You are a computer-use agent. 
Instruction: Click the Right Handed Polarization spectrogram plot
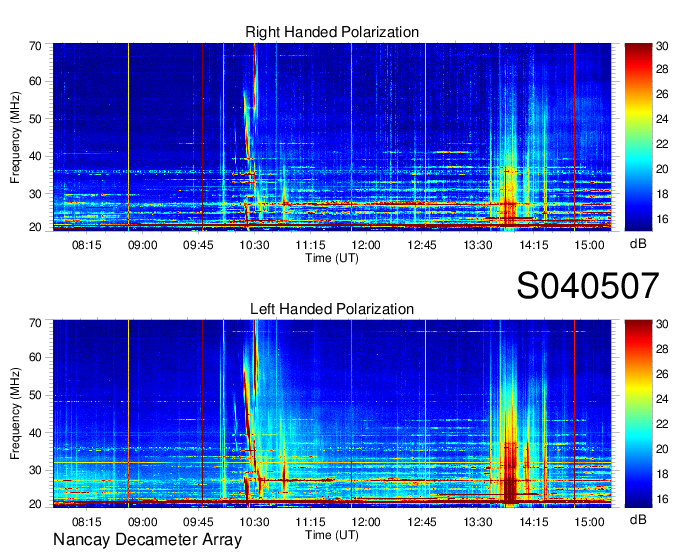click(x=332, y=137)
